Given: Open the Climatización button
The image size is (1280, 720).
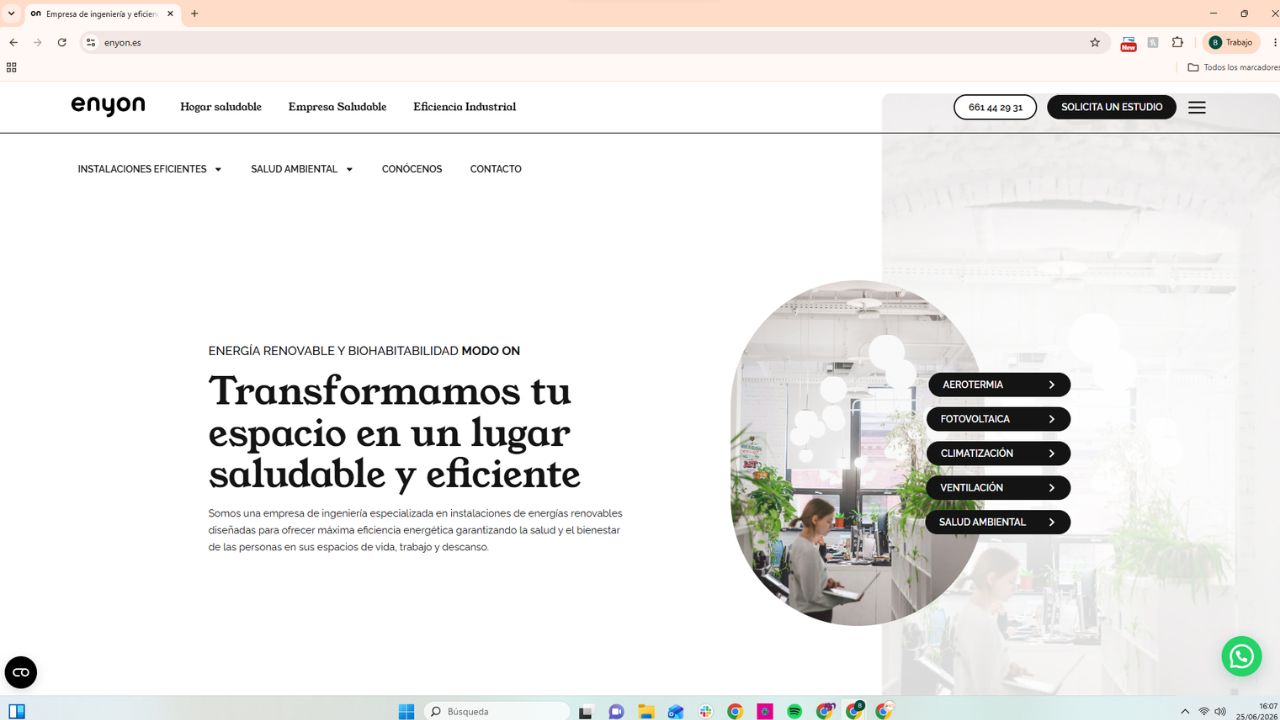Looking at the screenshot, I should pyautogui.click(x=999, y=453).
